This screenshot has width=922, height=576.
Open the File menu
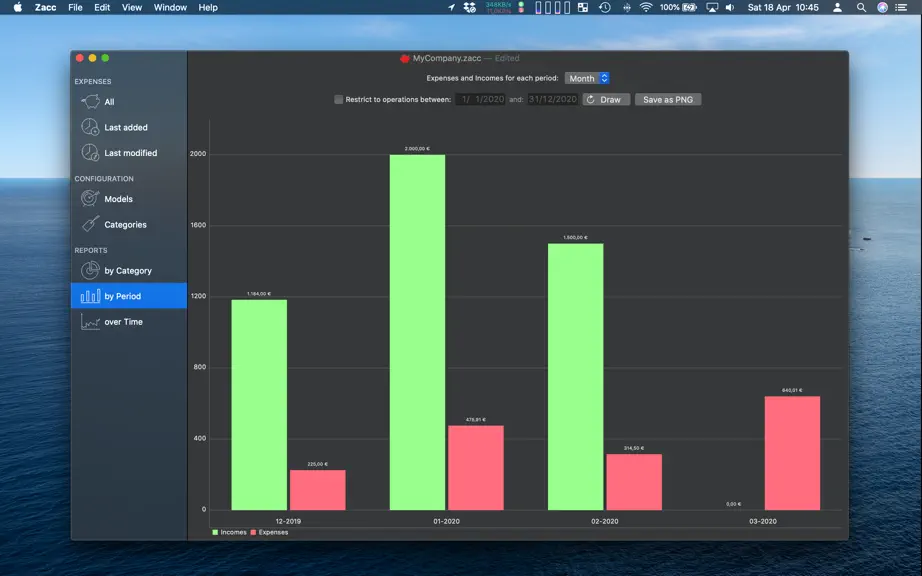[75, 8]
